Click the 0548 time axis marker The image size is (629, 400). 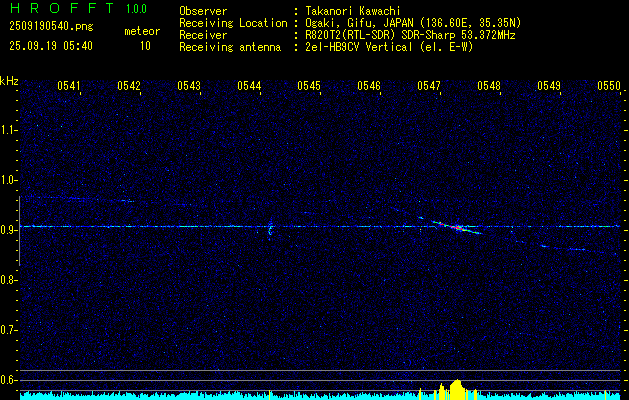(489, 85)
